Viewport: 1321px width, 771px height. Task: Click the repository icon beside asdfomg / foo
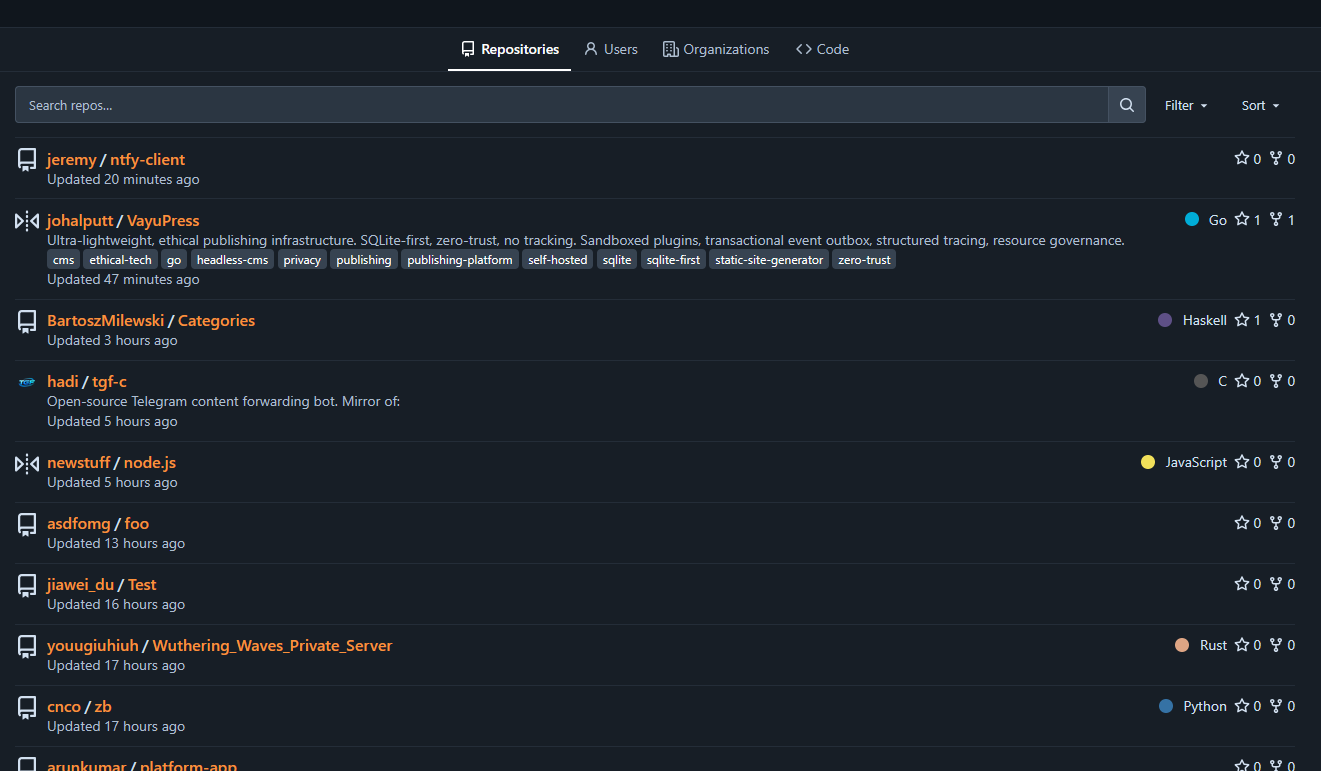pos(27,524)
